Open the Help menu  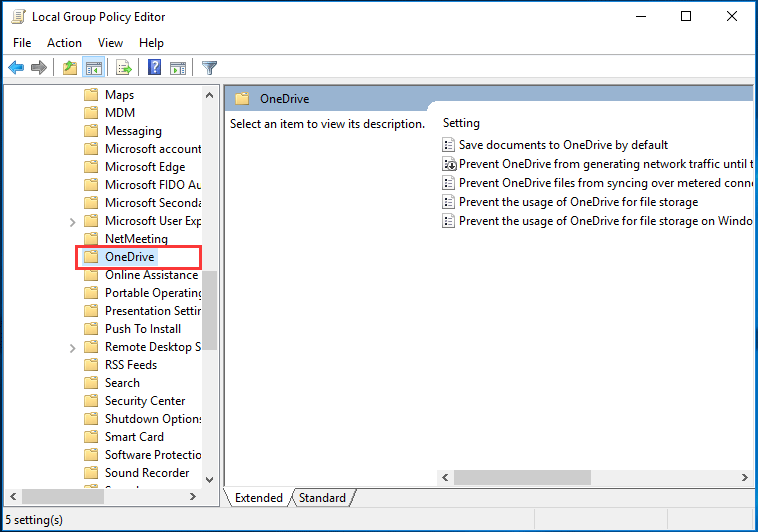click(151, 43)
